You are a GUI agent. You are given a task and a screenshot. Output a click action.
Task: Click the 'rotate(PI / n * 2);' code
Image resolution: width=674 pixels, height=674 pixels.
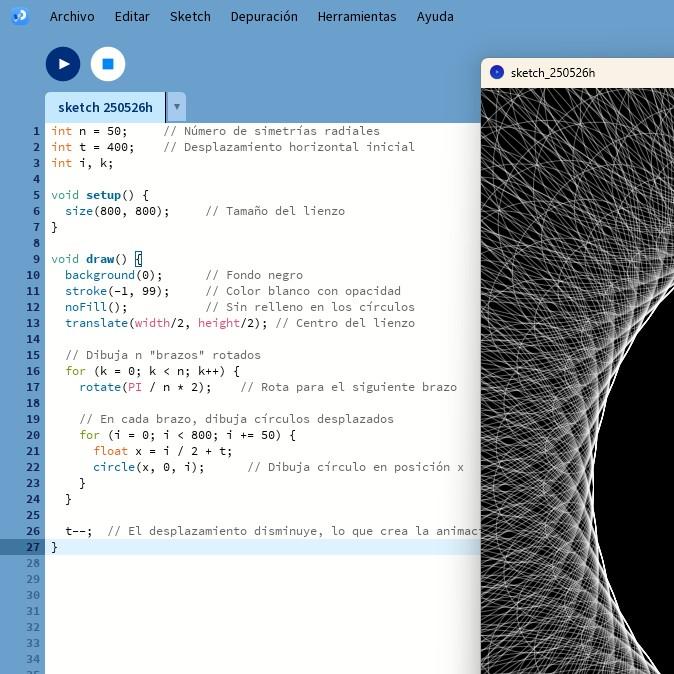(x=145, y=387)
